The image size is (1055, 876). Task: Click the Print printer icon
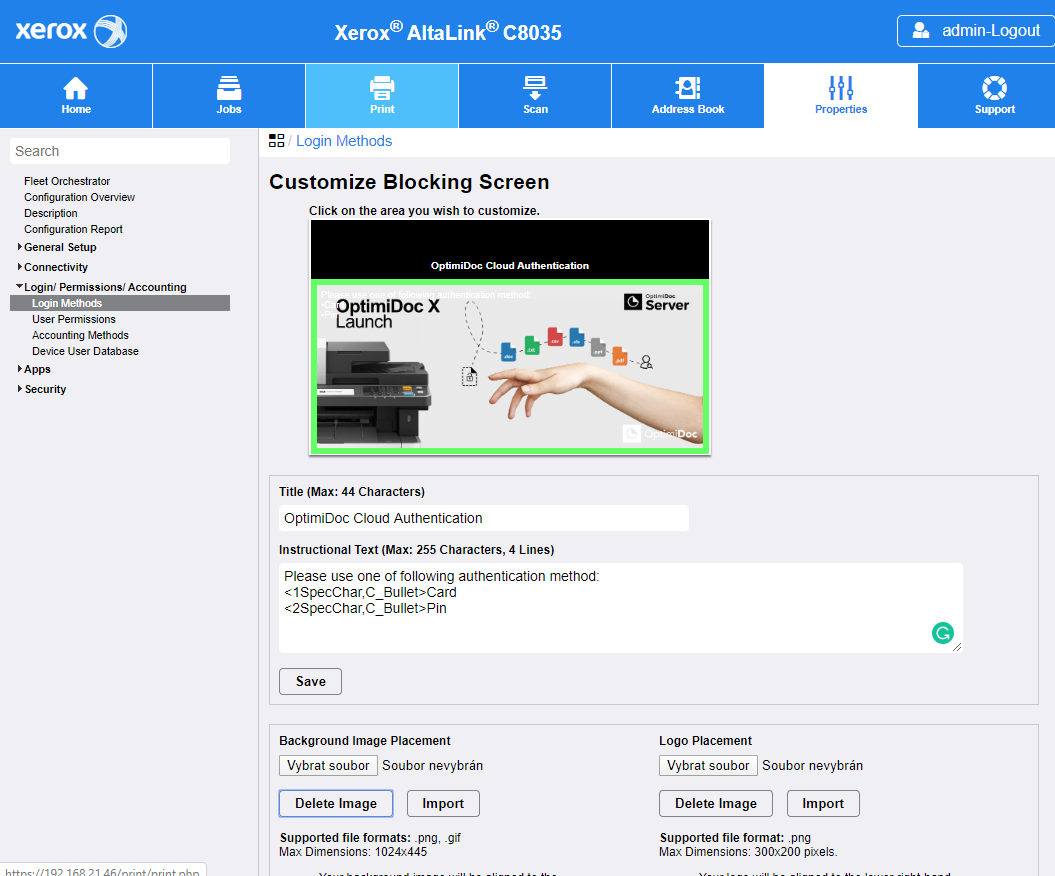point(382,88)
